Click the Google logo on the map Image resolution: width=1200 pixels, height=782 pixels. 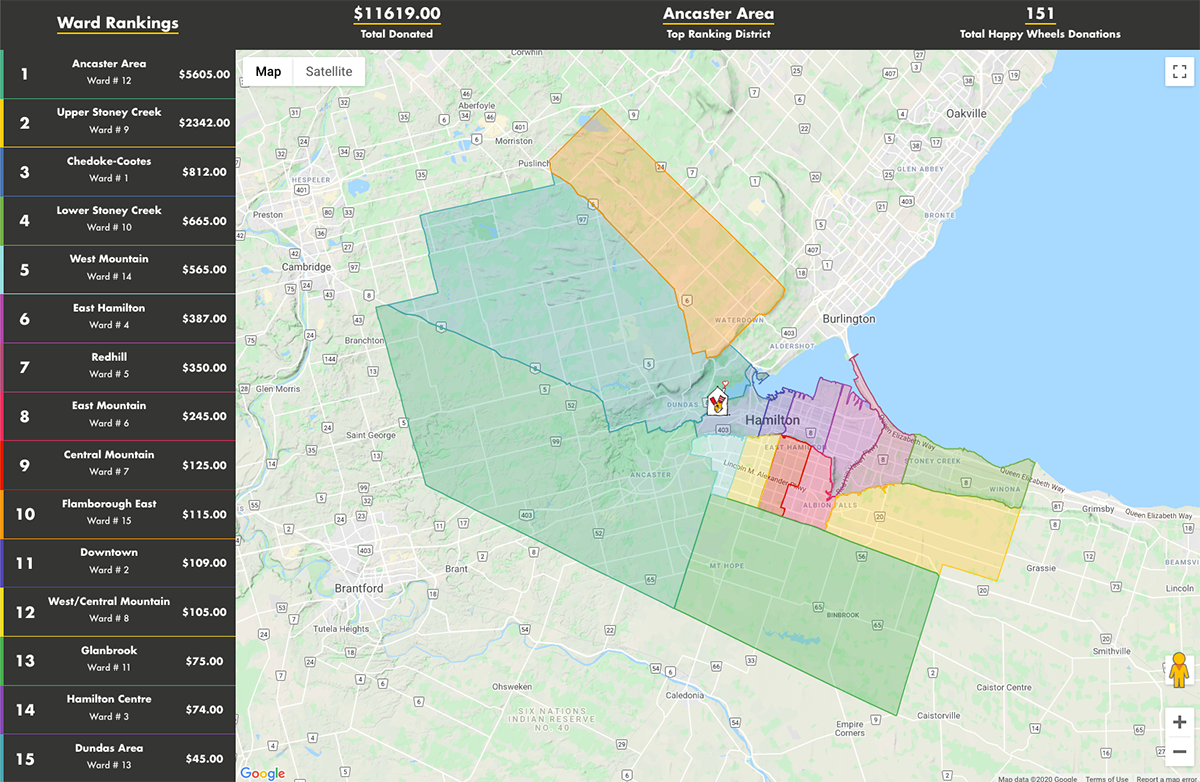[x=262, y=772]
